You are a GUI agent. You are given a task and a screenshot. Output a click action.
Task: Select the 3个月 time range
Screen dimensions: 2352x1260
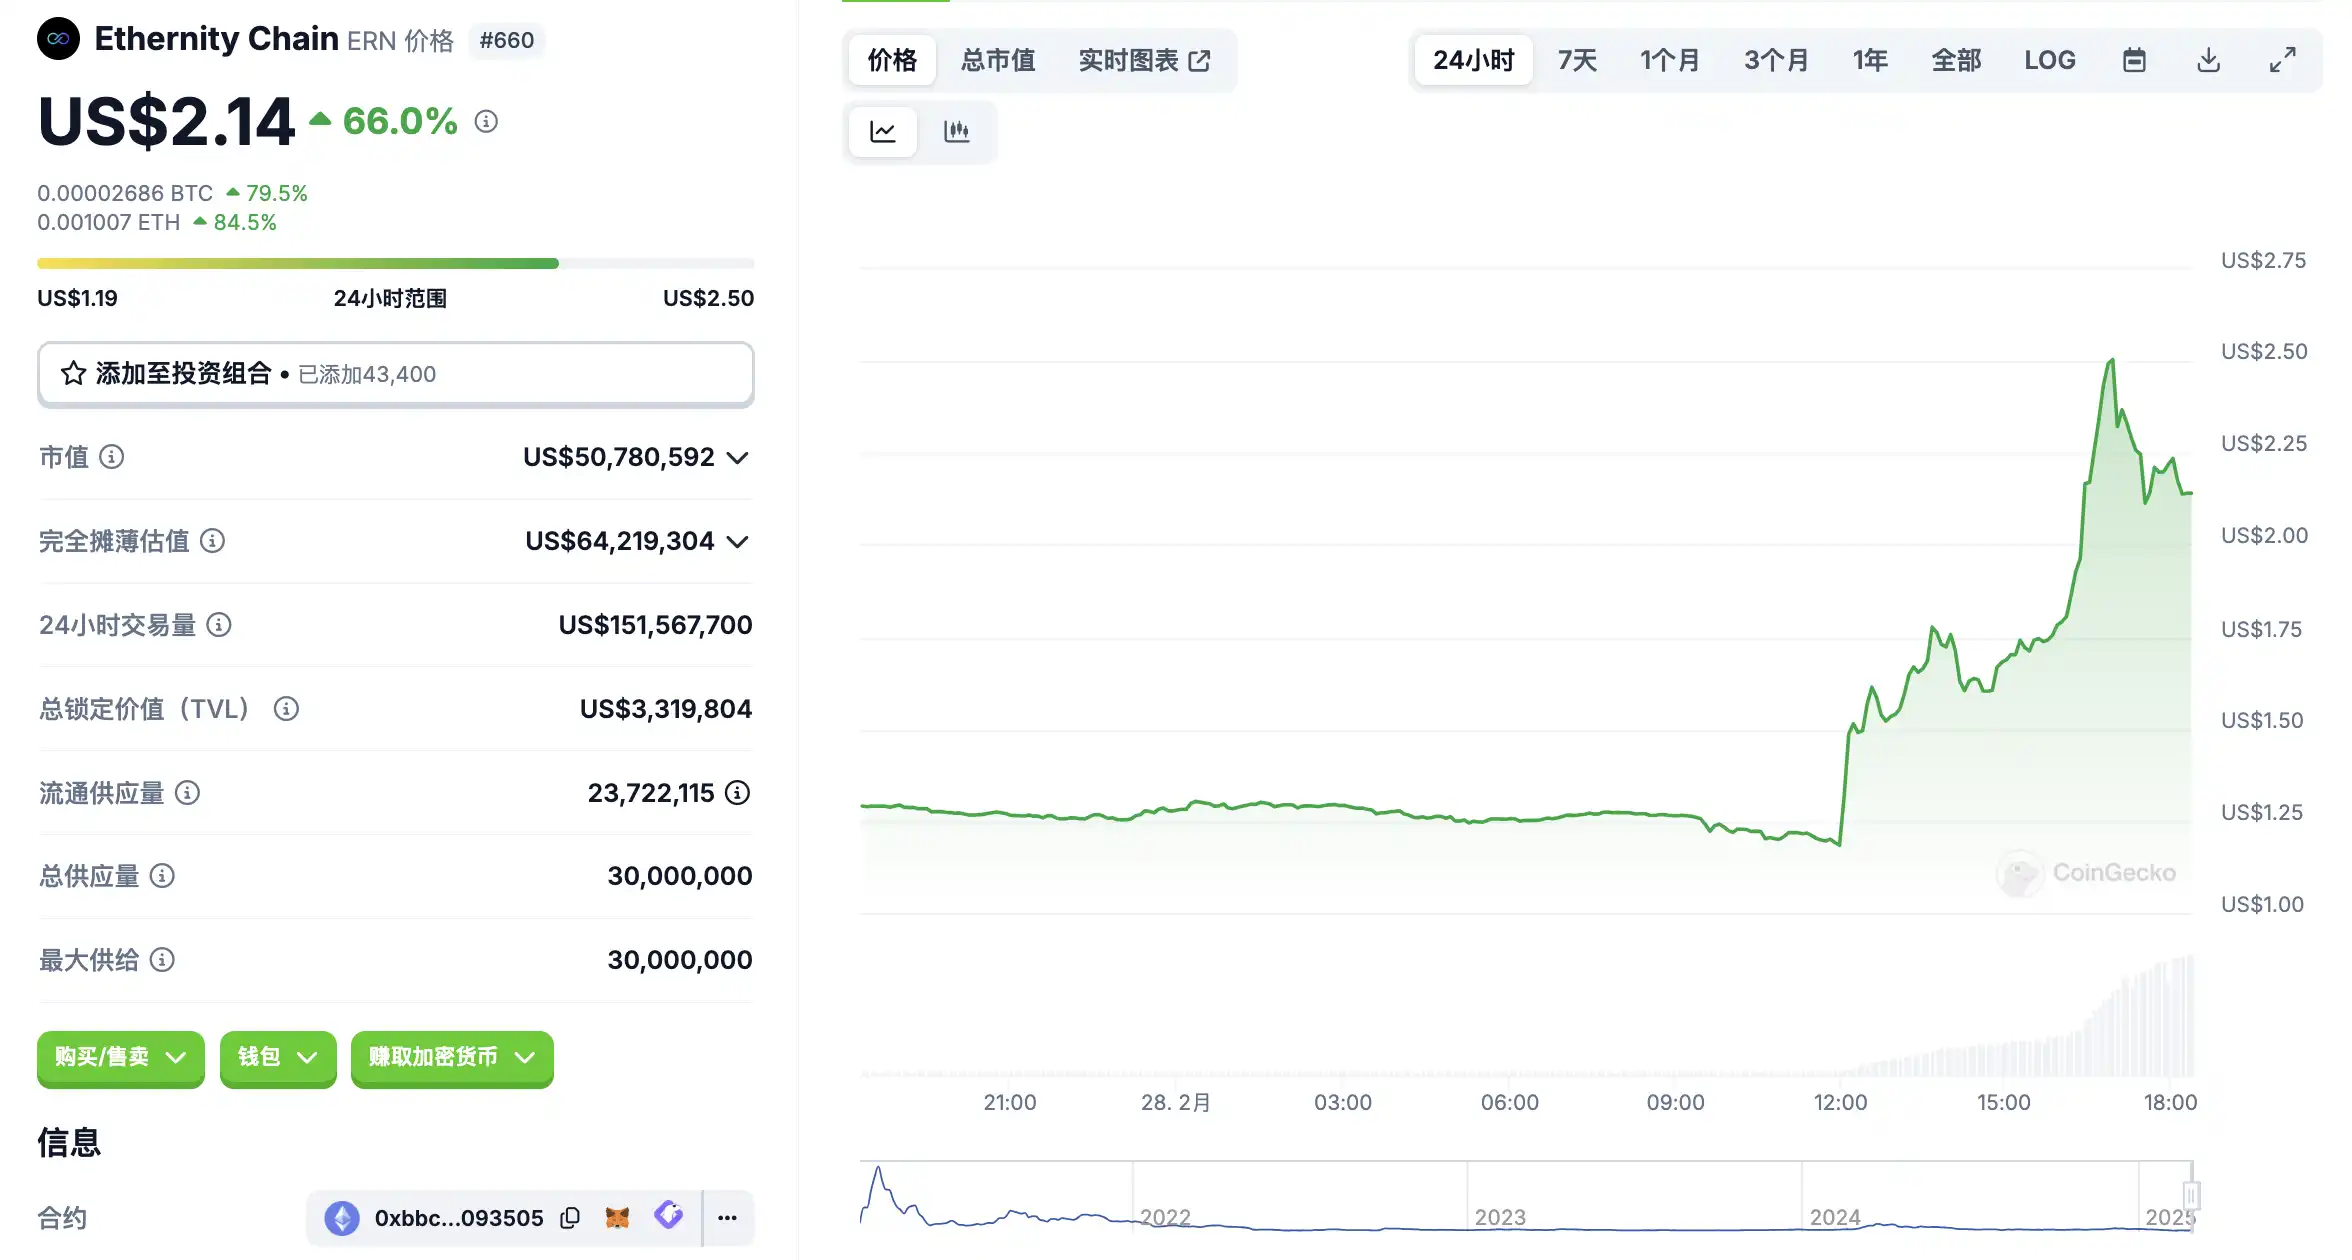pyautogui.click(x=1776, y=60)
